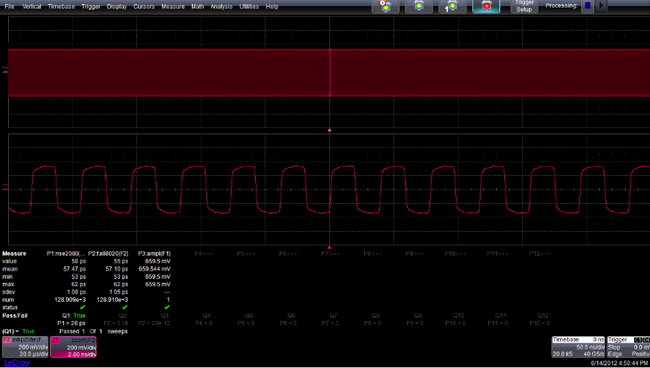
Task: Open the Measure menu
Action: (x=173, y=7)
